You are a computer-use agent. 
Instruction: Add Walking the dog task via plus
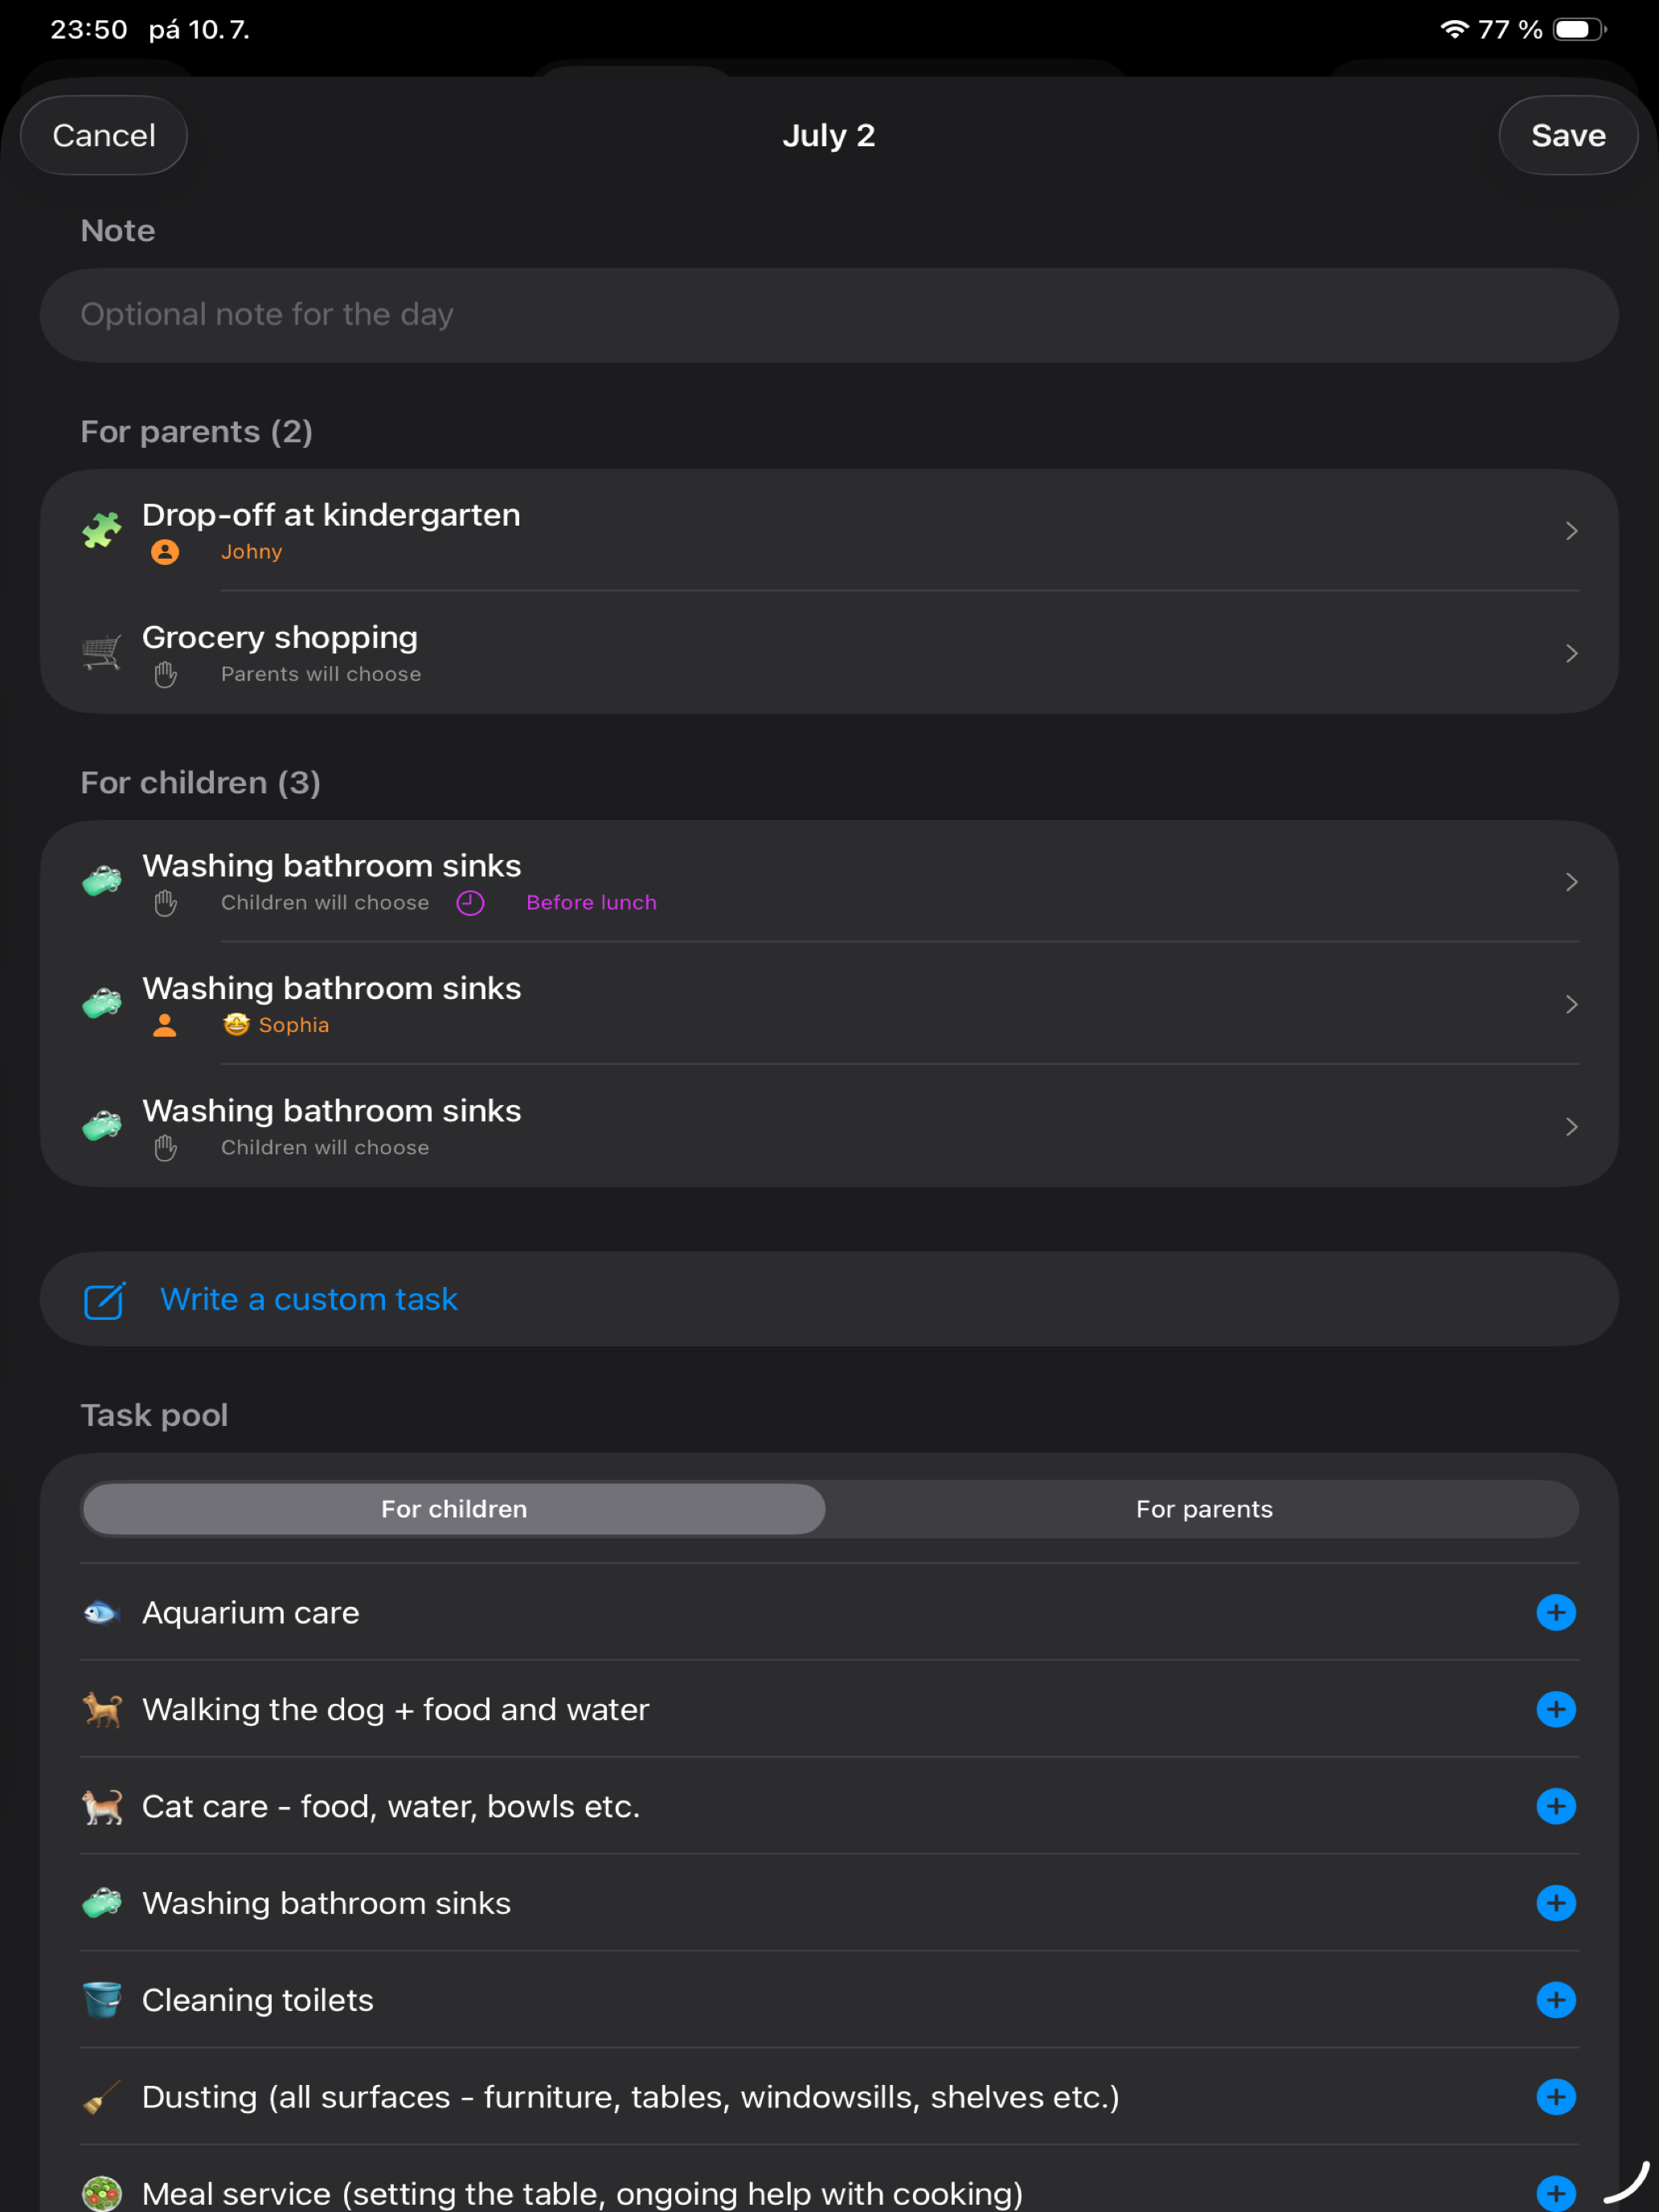click(1555, 1709)
